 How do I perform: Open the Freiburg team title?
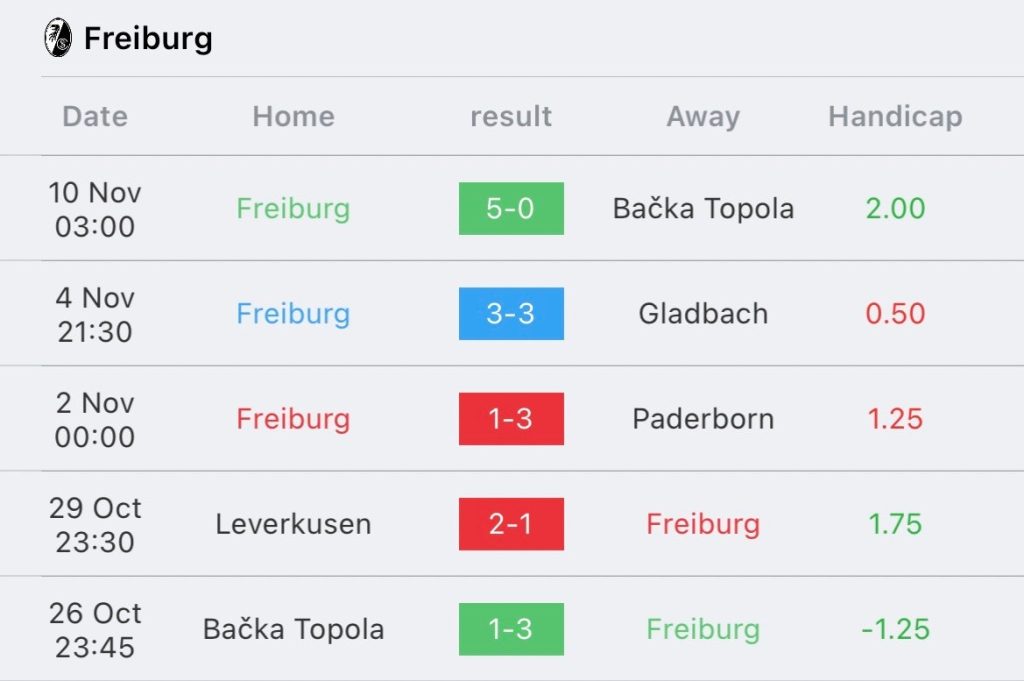(x=148, y=39)
